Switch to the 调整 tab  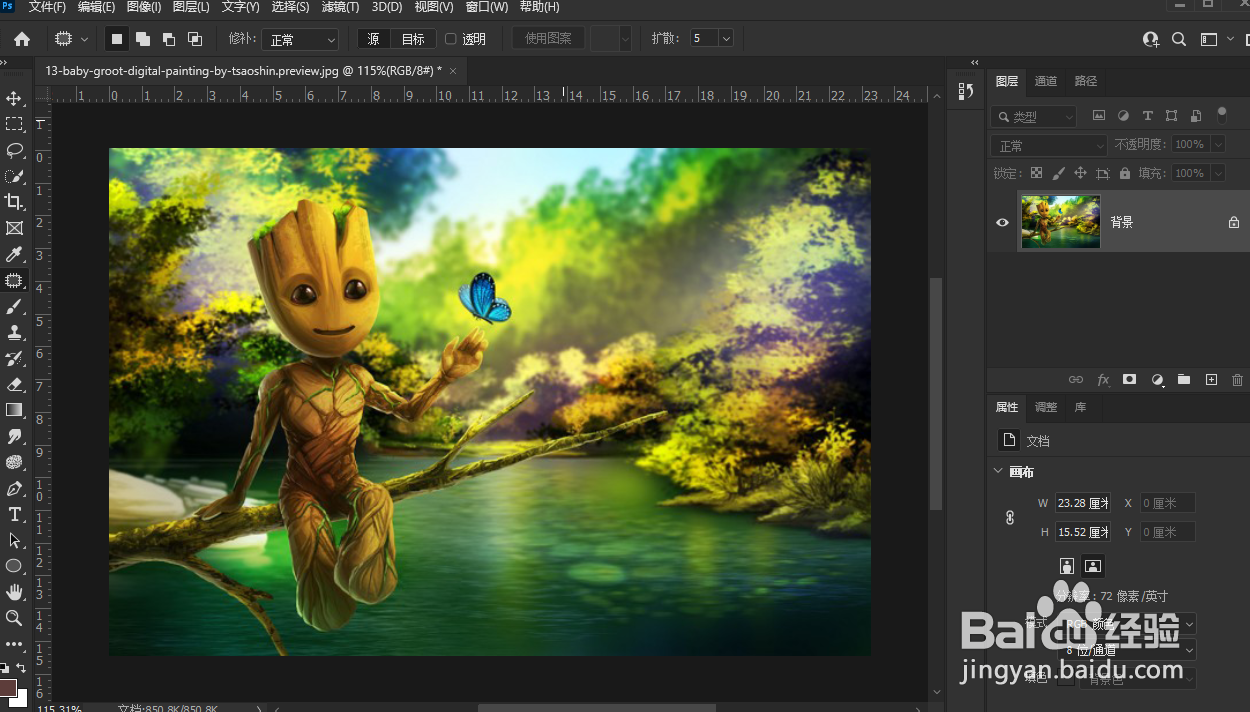(x=1046, y=407)
